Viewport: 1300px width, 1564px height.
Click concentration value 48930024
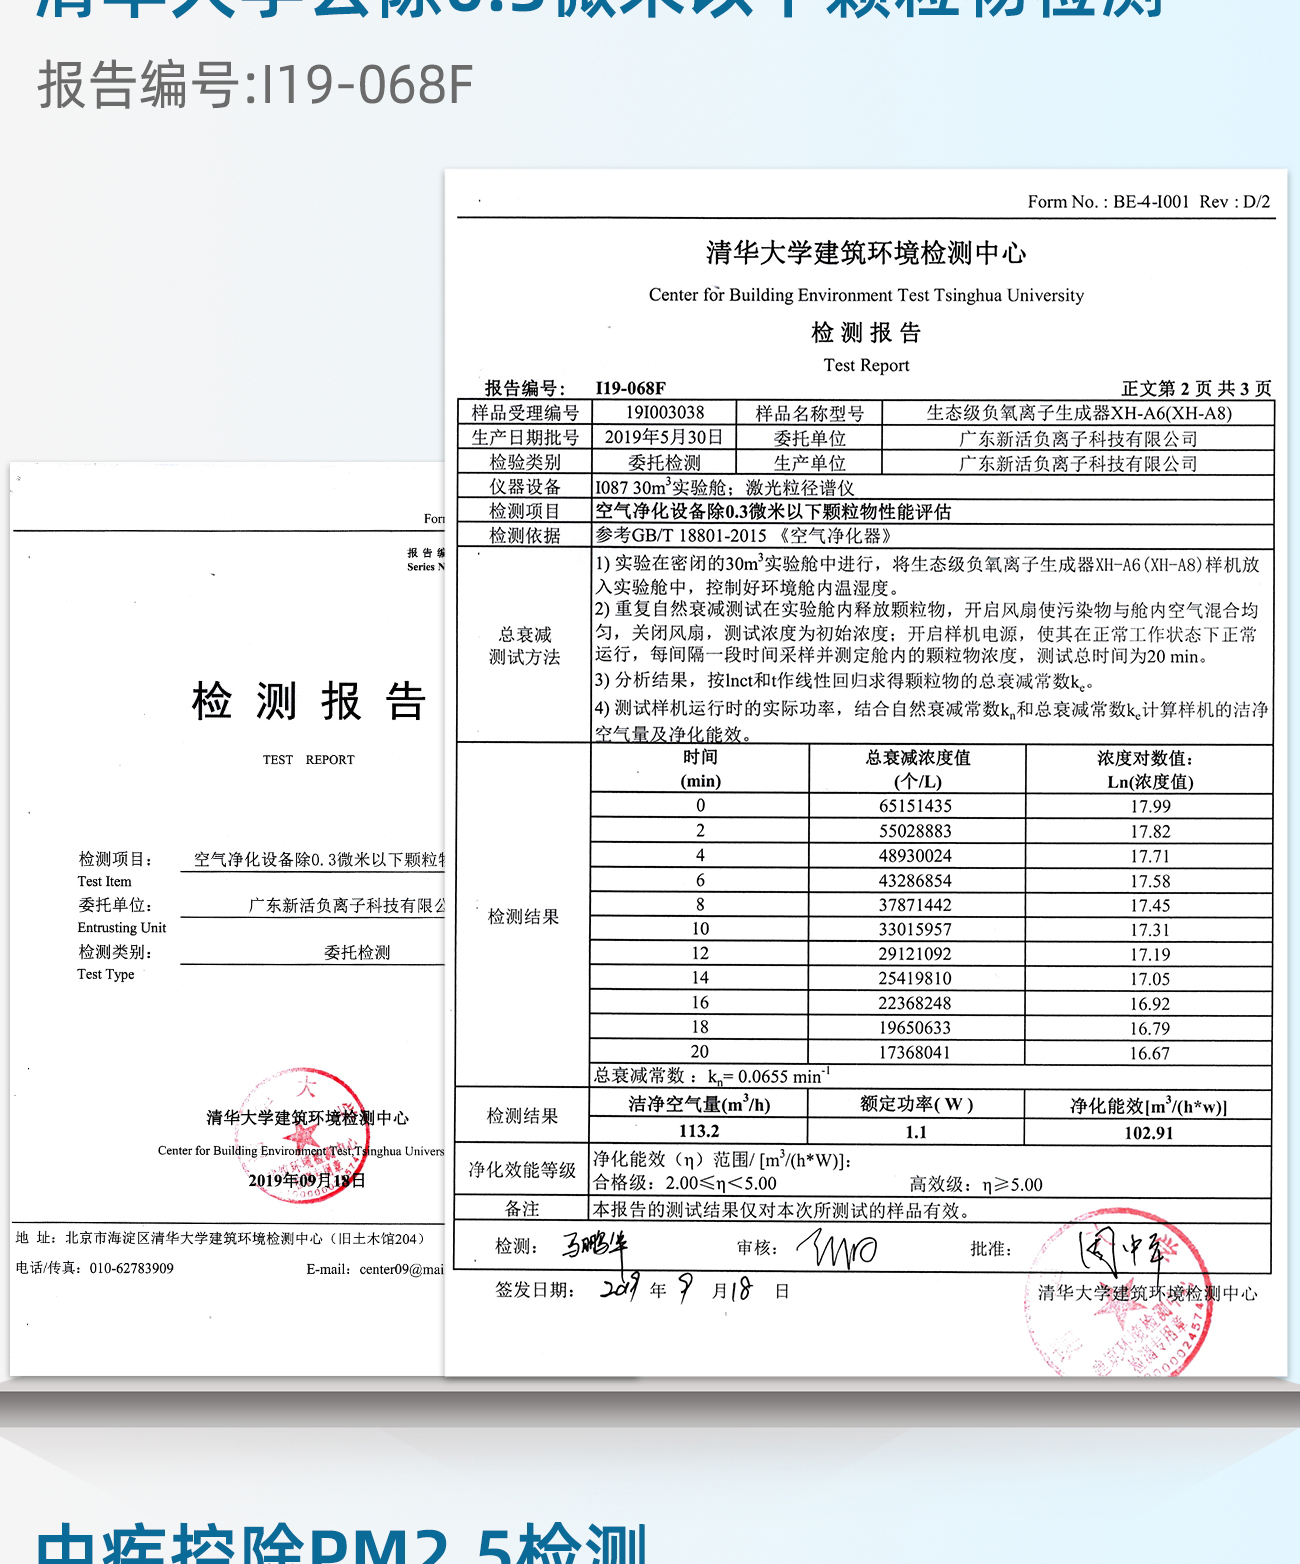[x=915, y=856]
